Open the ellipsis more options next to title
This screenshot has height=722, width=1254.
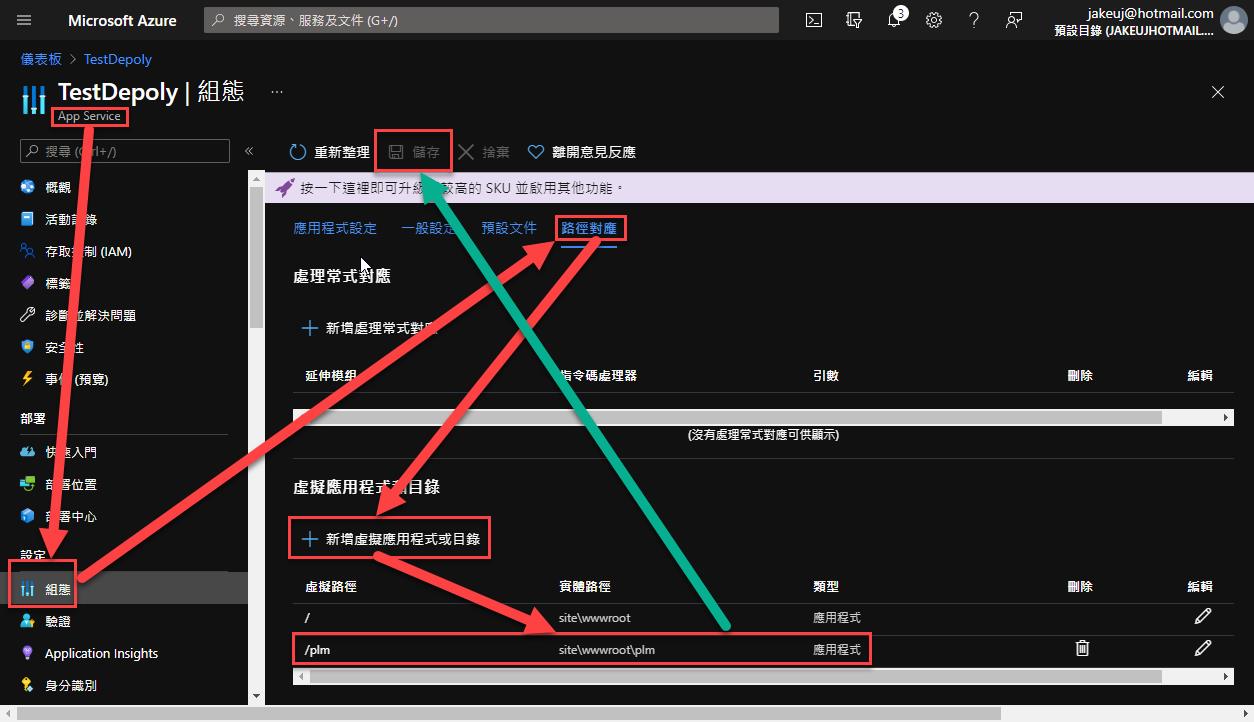277,92
